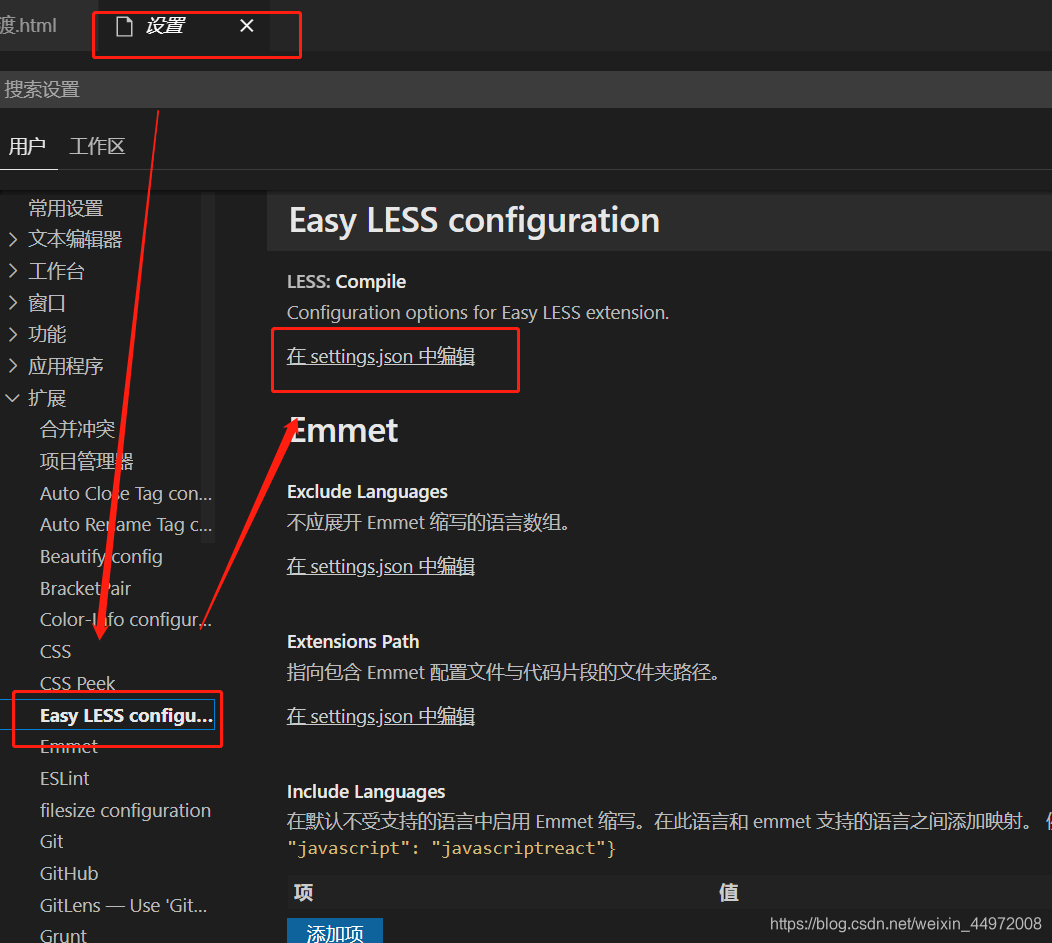Edit Exclude Languages in settings.json

(381, 566)
